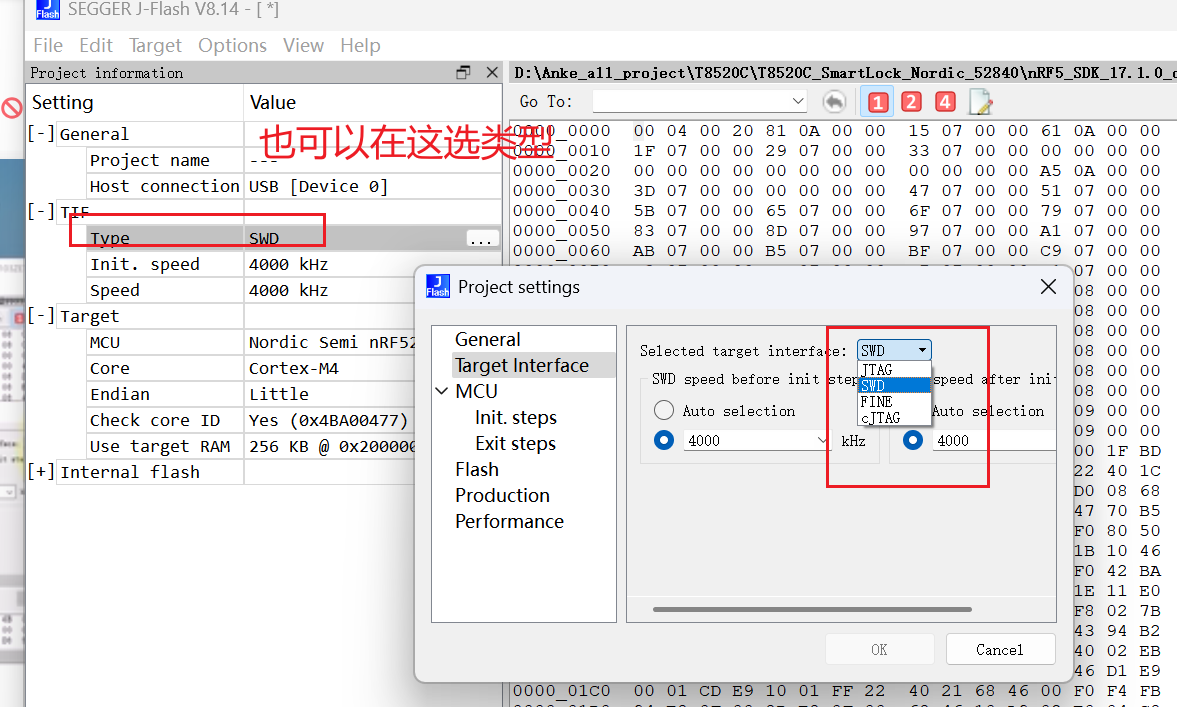Open the Help menu

360,45
